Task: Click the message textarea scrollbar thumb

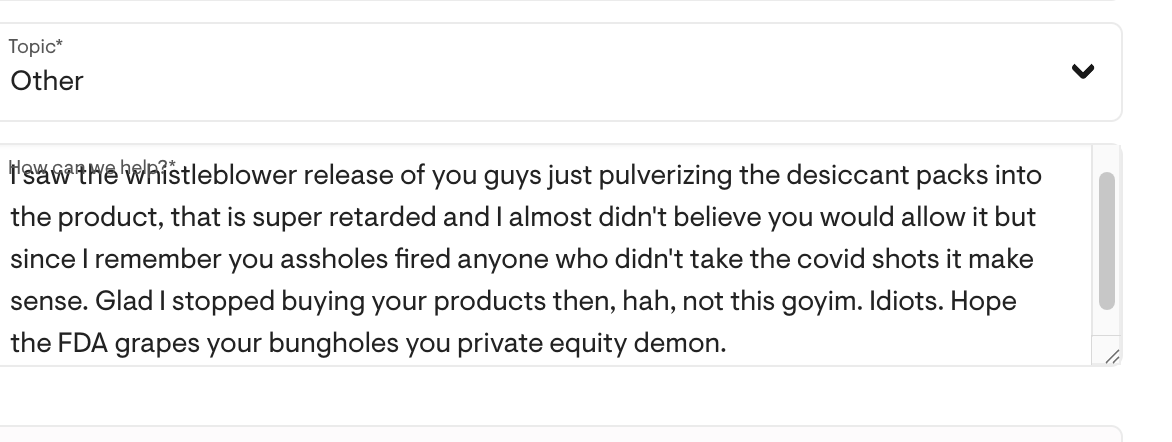Action: [x=1106, y=240]
